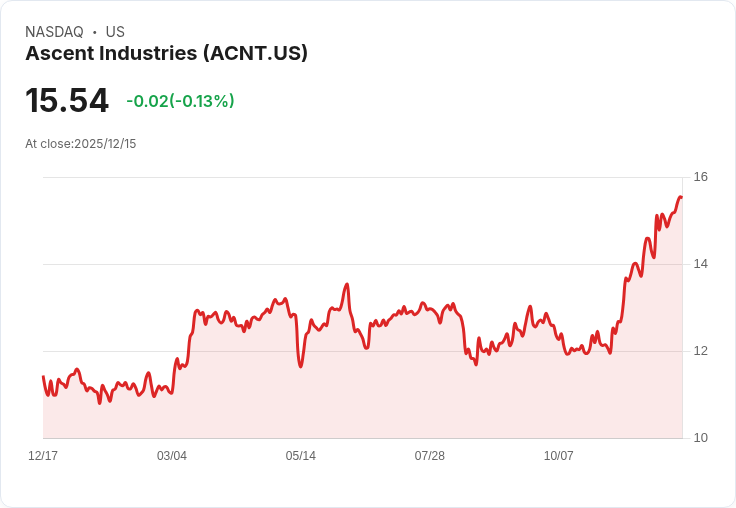The height and width of the screenshot is (508, 736).
Task: Click the 03/04 date axis label
Action: point(172,455)
